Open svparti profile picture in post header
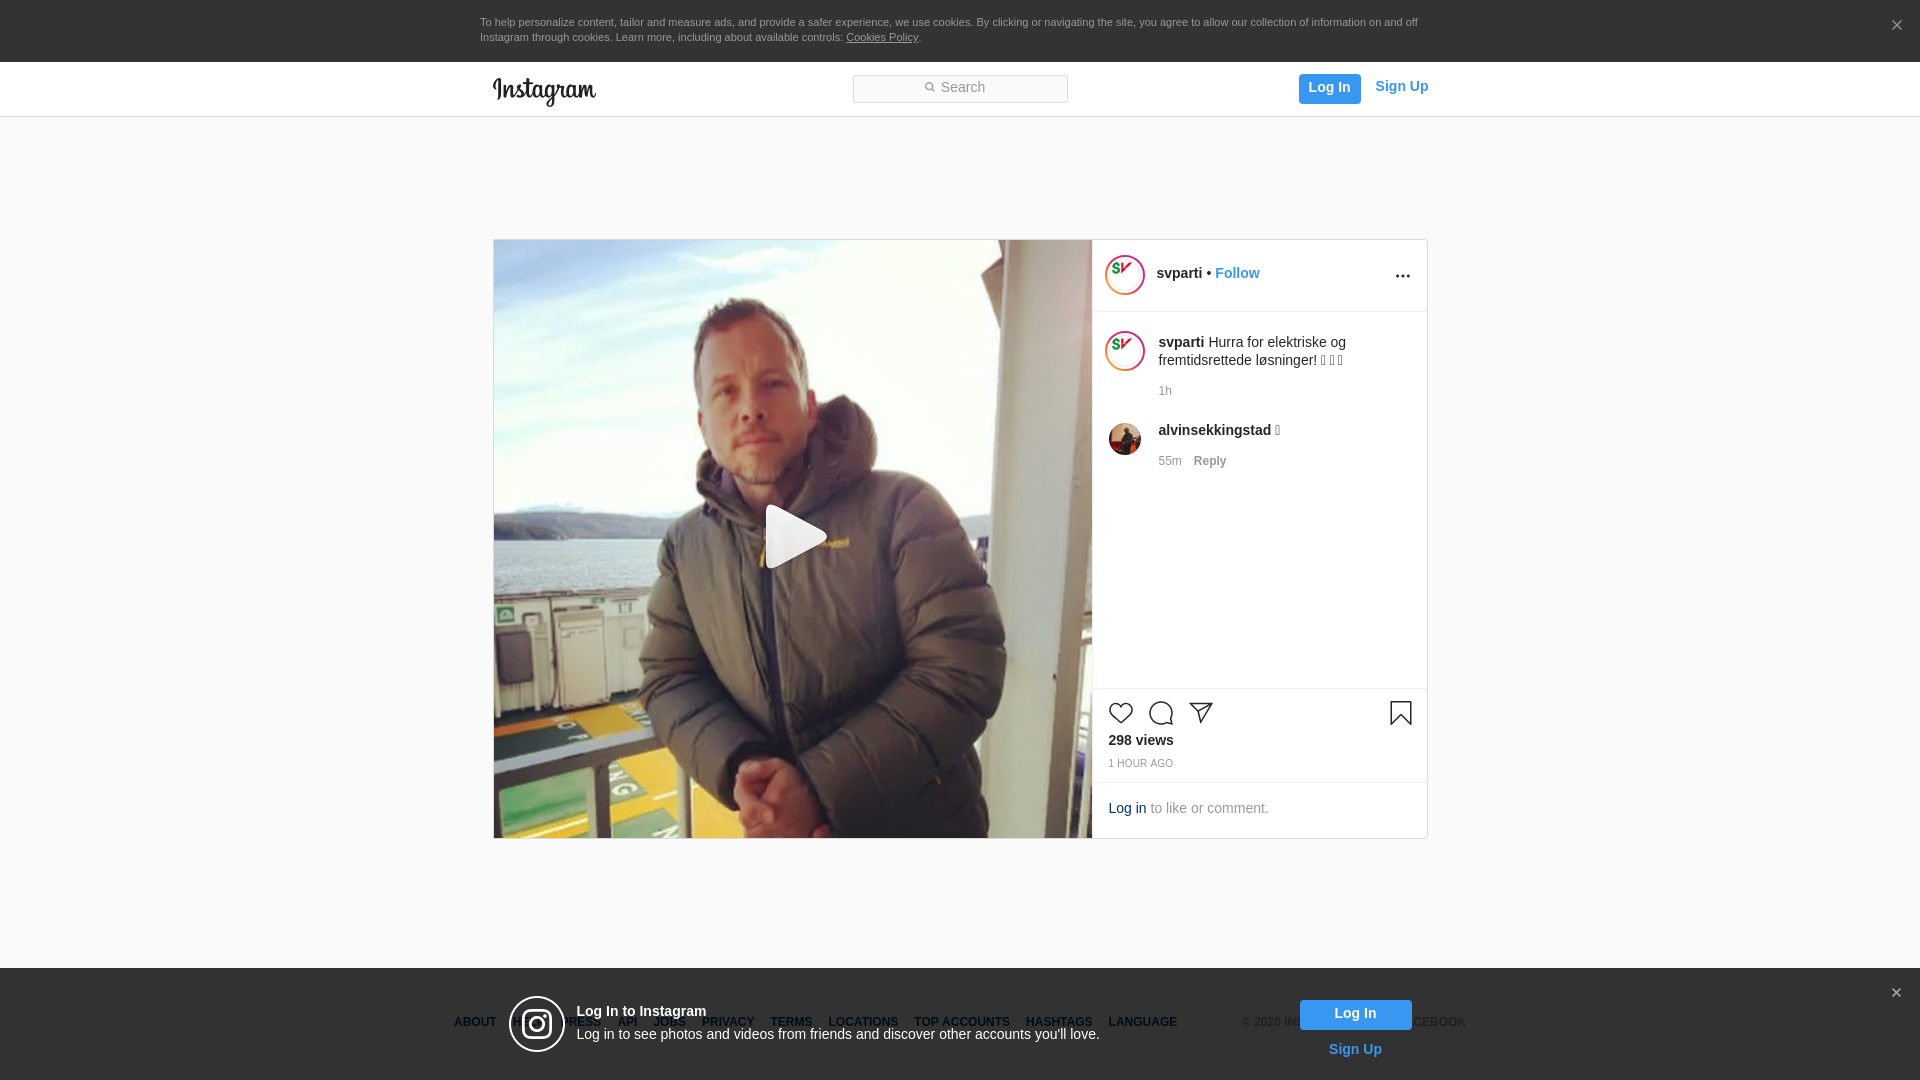 click(1125, 275)
